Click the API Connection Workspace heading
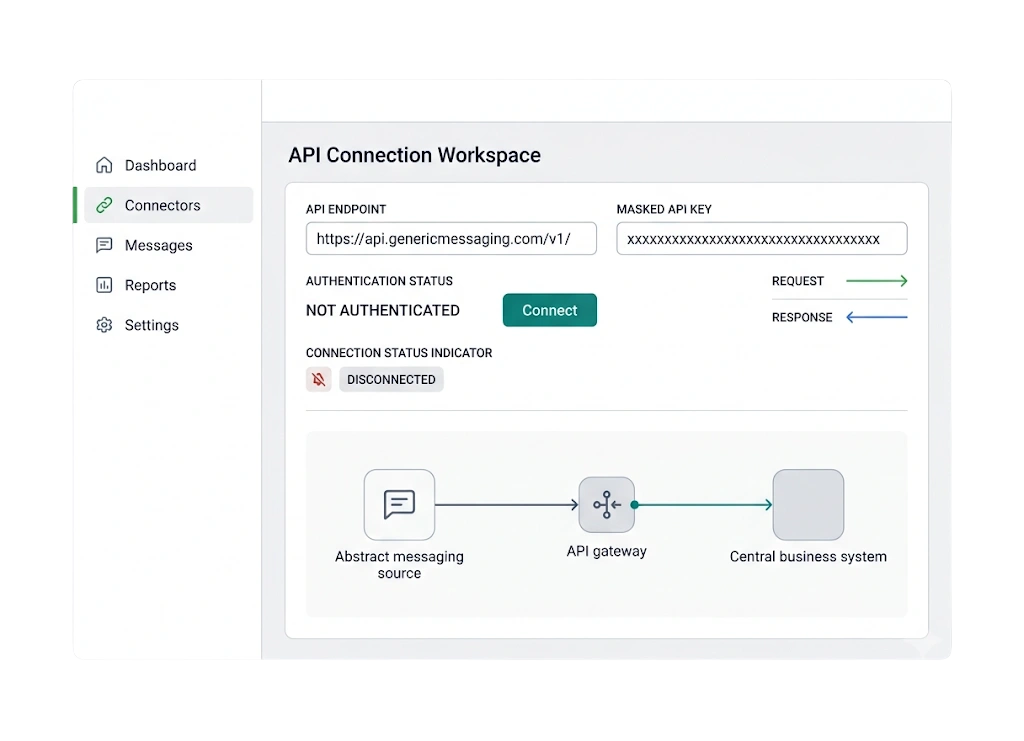1024x741 pixels. coord(415,155)
